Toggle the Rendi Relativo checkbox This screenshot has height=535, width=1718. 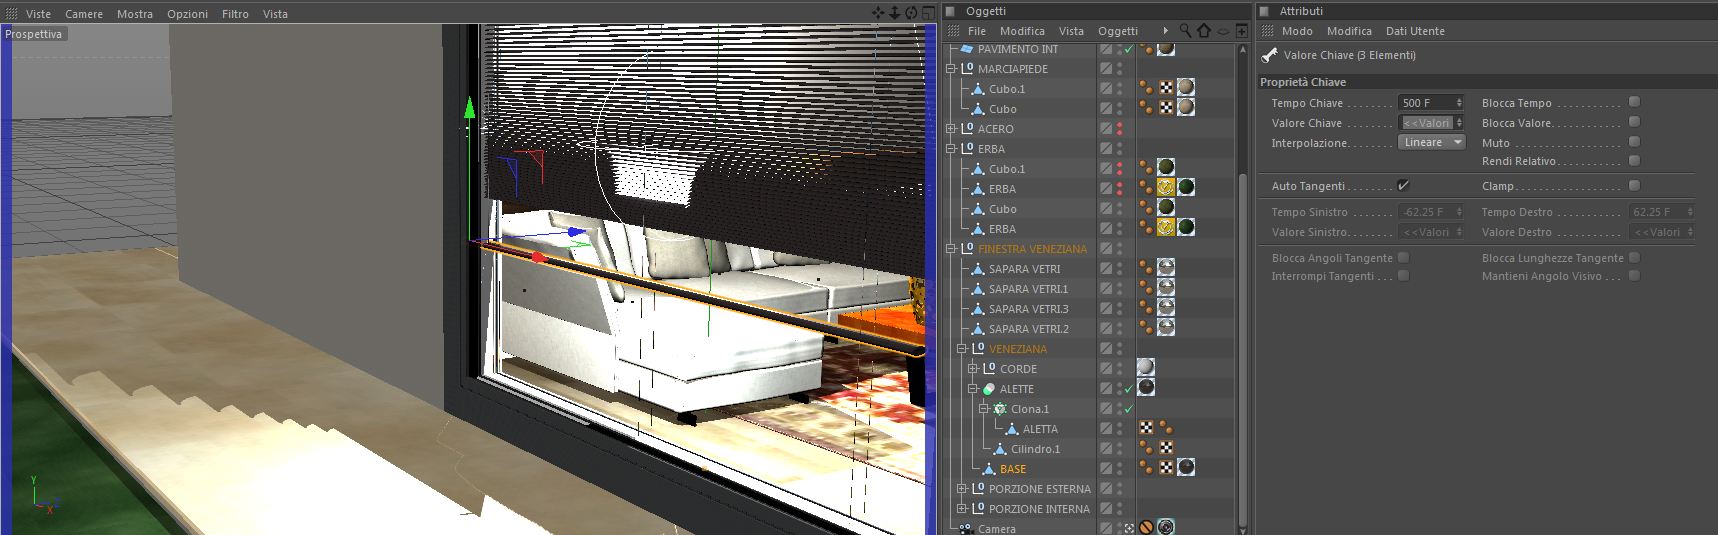click(1634, 160)
